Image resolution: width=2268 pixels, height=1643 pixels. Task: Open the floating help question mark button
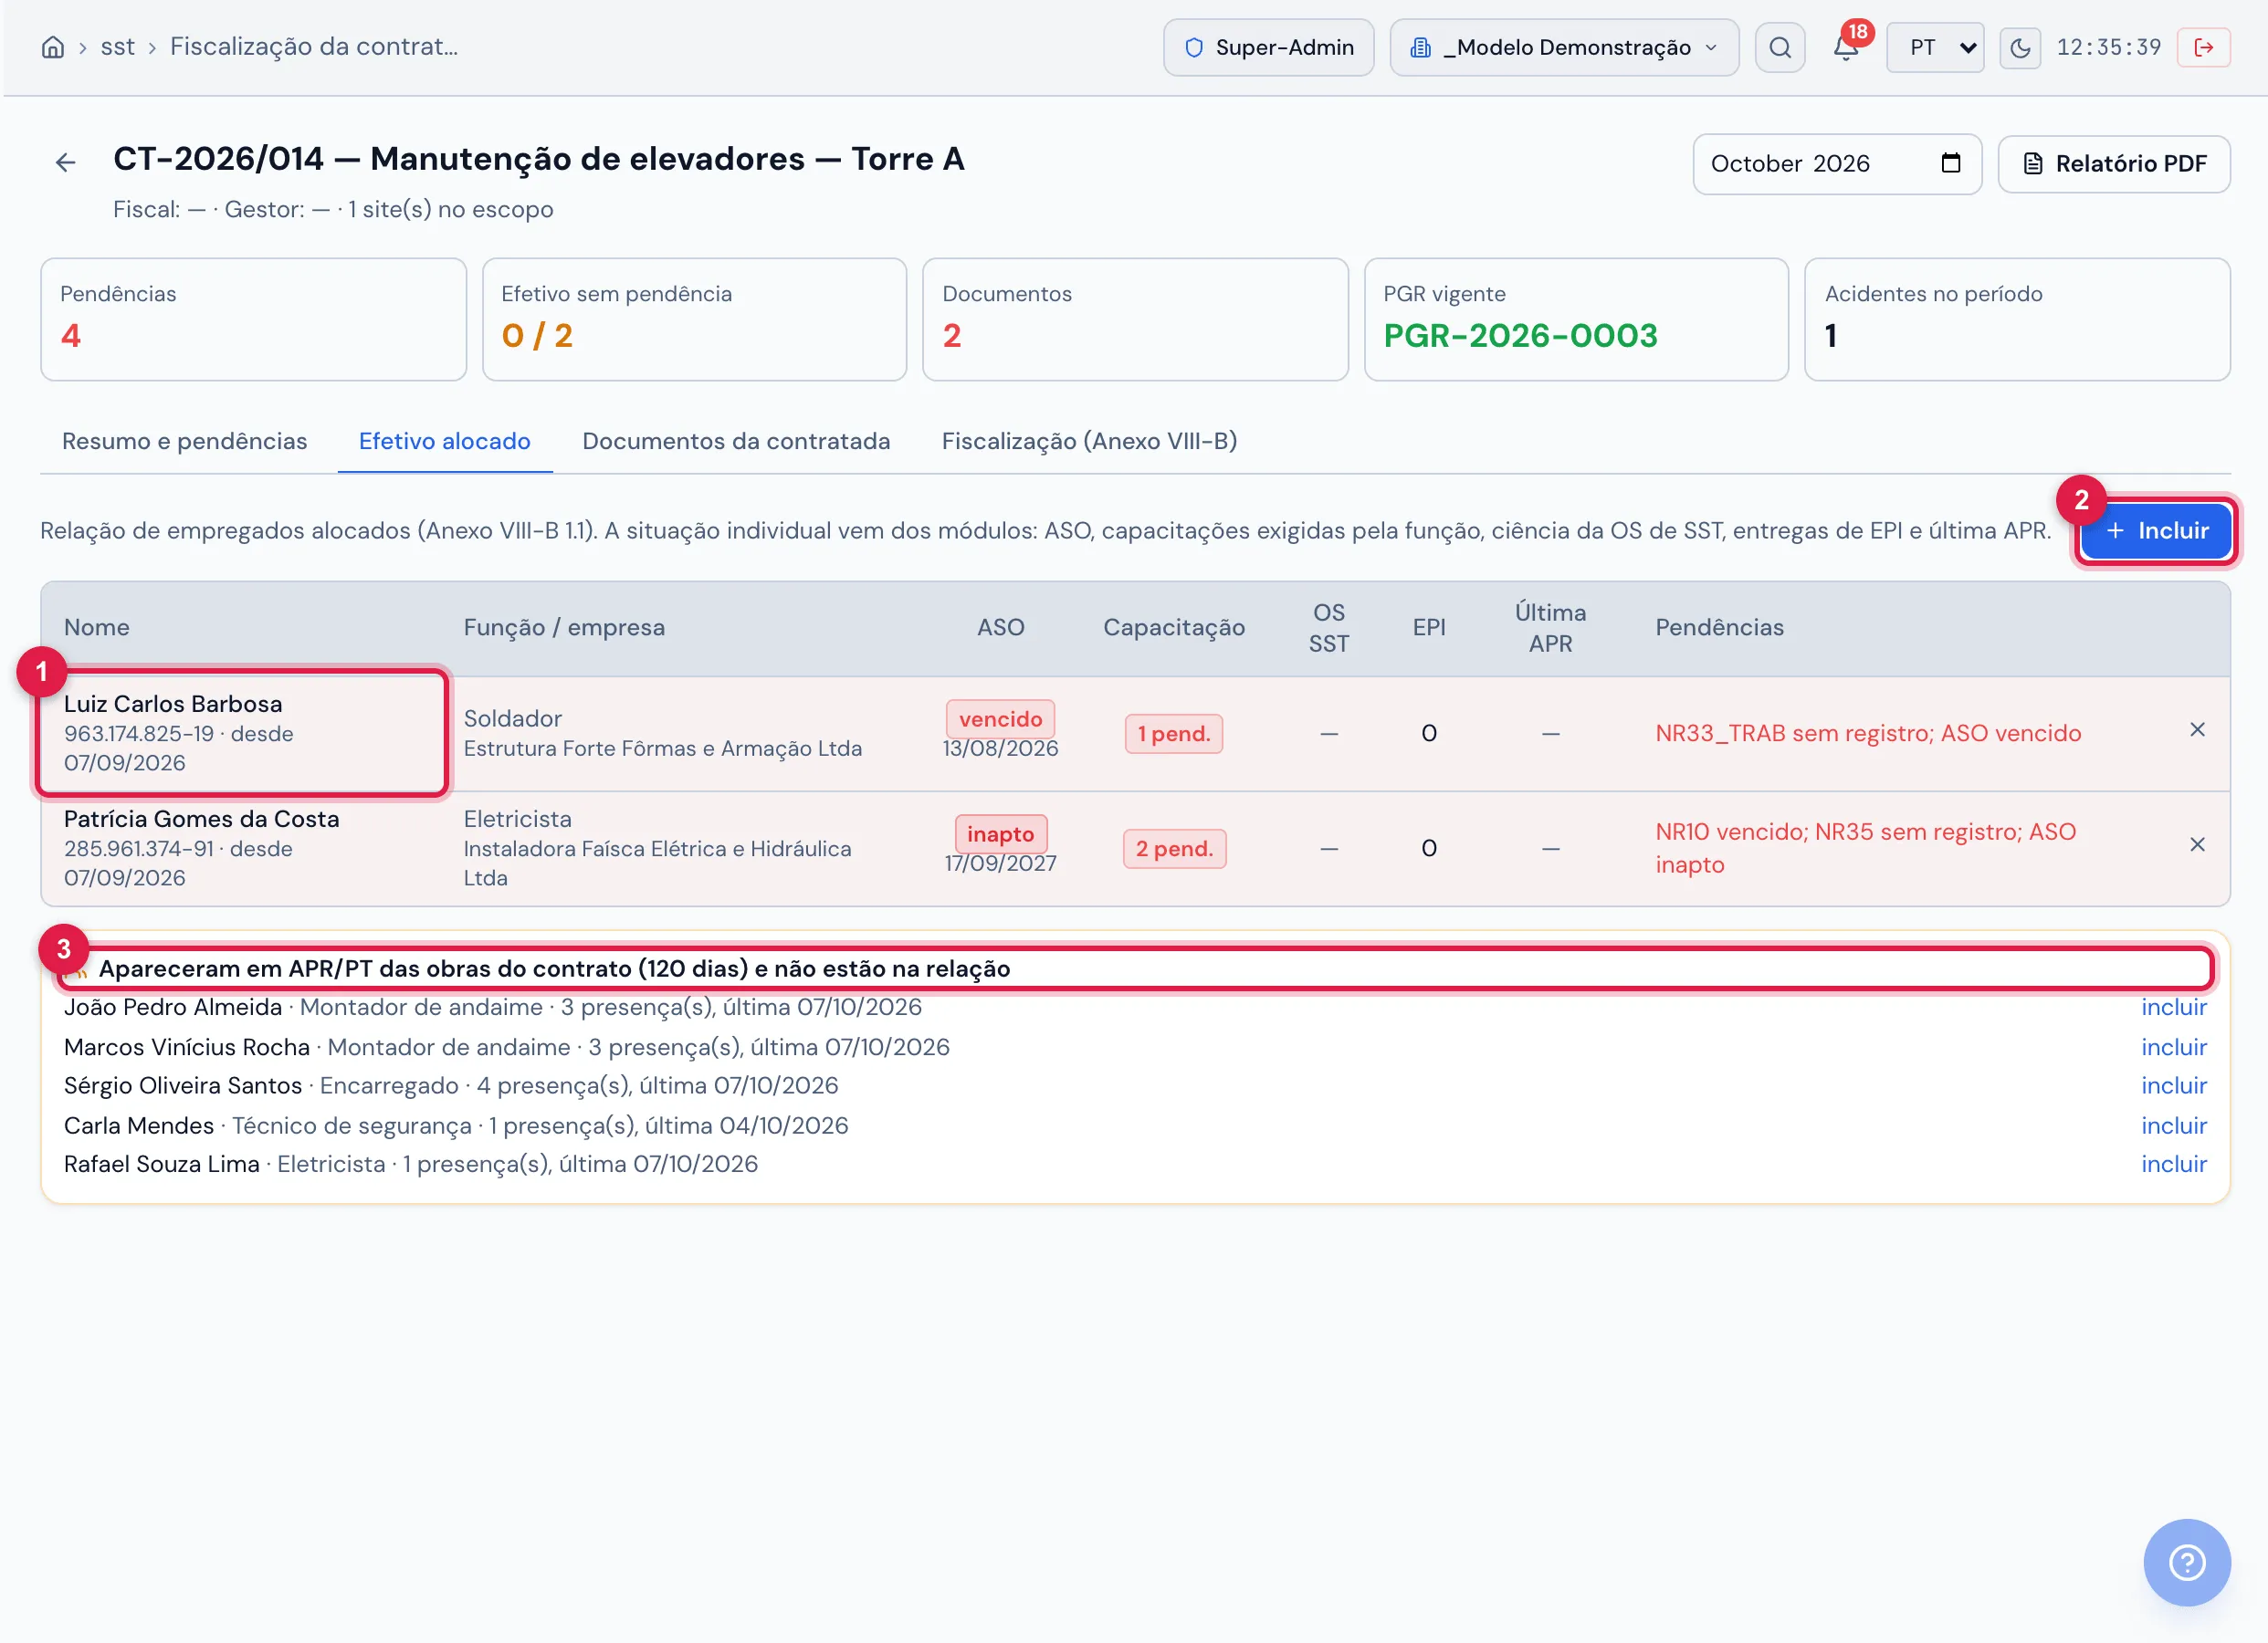(2186, 1562)
